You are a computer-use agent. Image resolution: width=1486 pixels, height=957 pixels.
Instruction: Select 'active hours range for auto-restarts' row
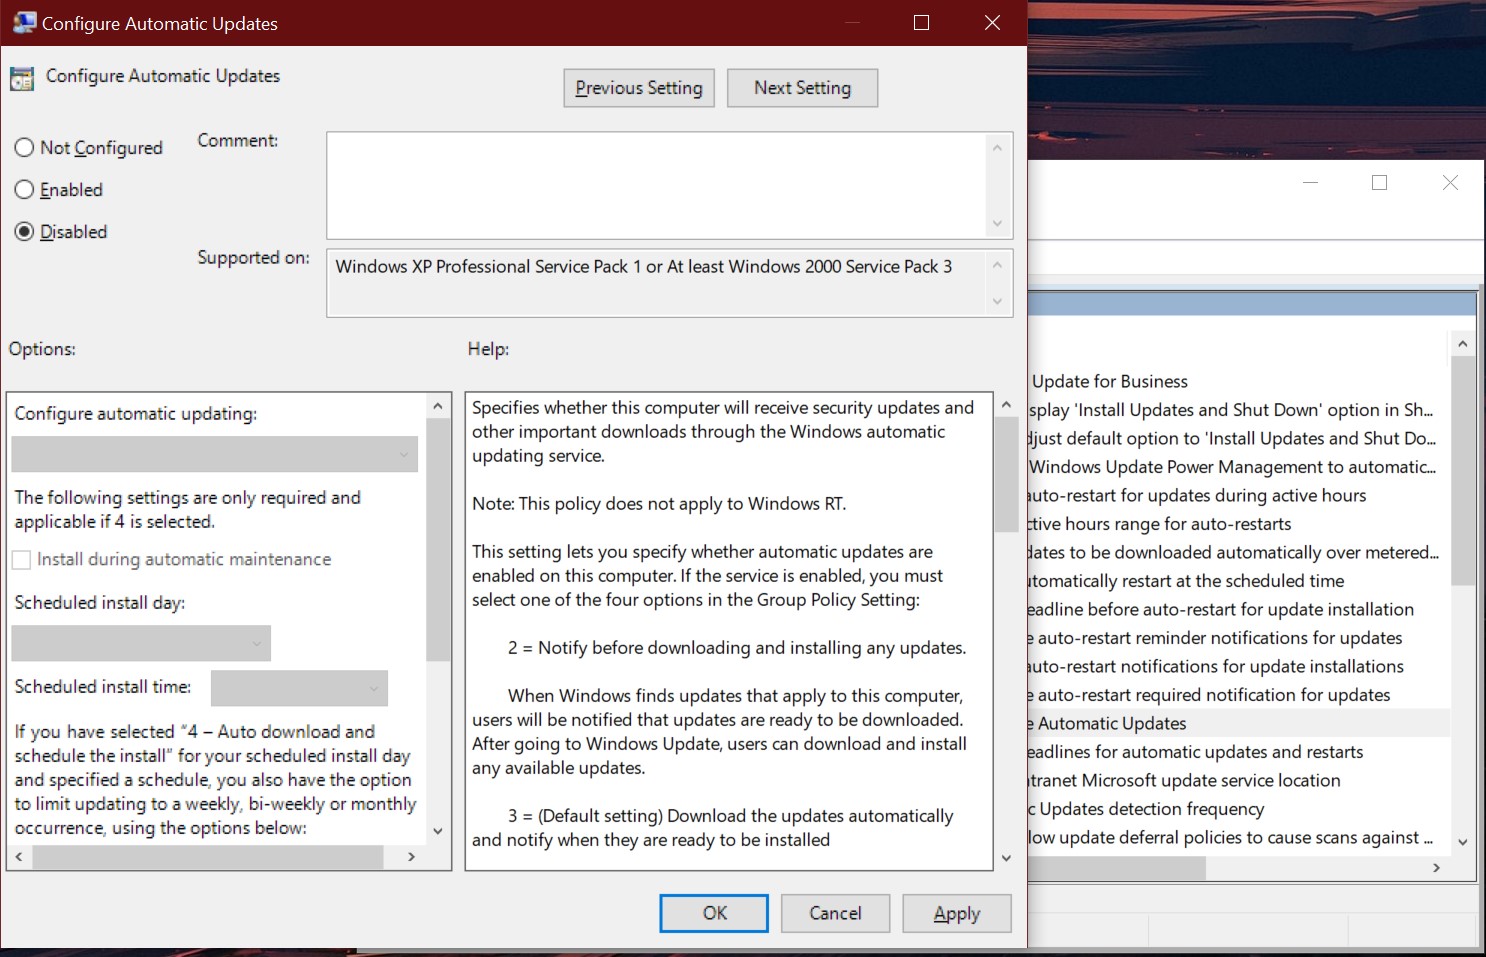1160,524
